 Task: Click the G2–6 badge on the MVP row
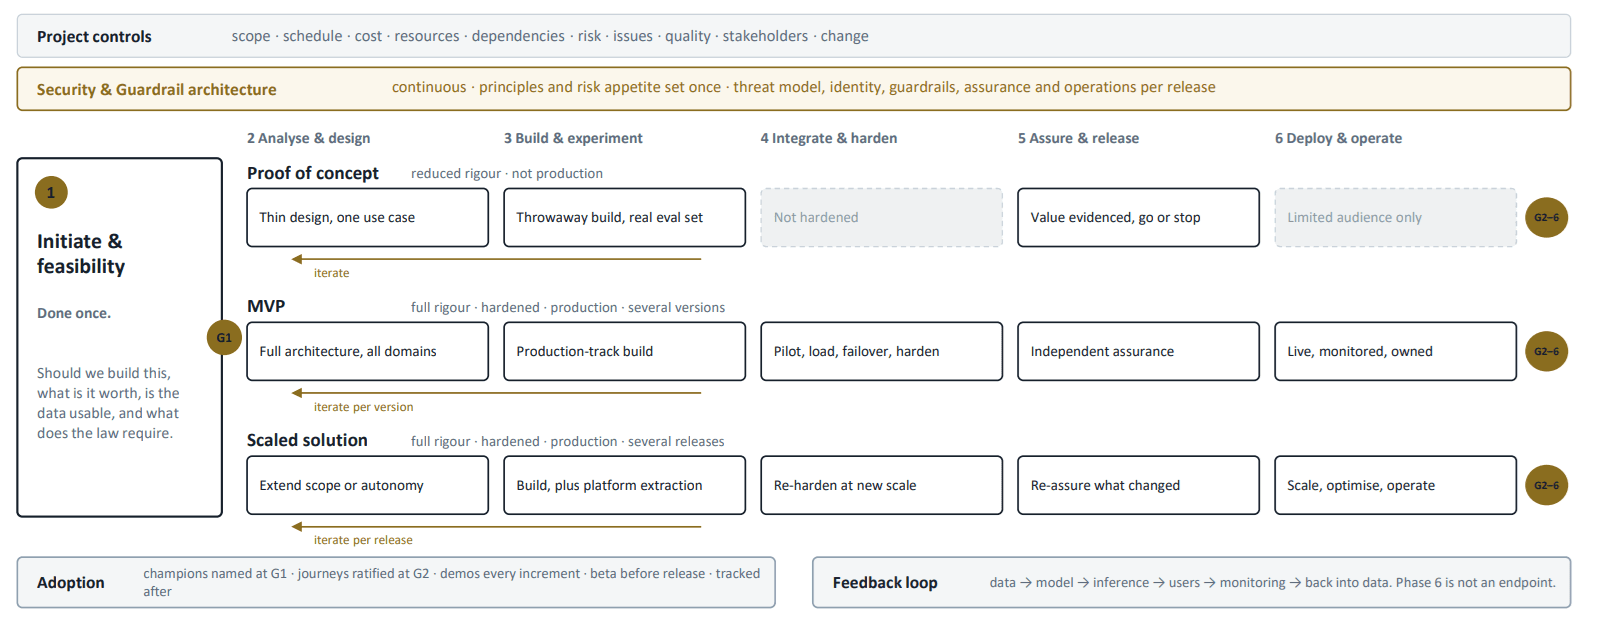(x=1546, y=351)
